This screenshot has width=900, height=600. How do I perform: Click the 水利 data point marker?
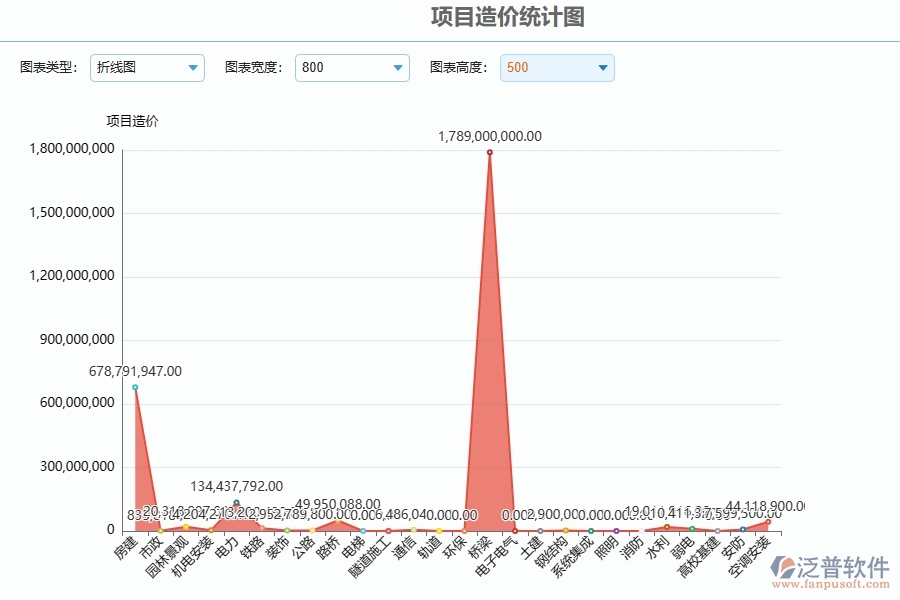tap(666, 527)
